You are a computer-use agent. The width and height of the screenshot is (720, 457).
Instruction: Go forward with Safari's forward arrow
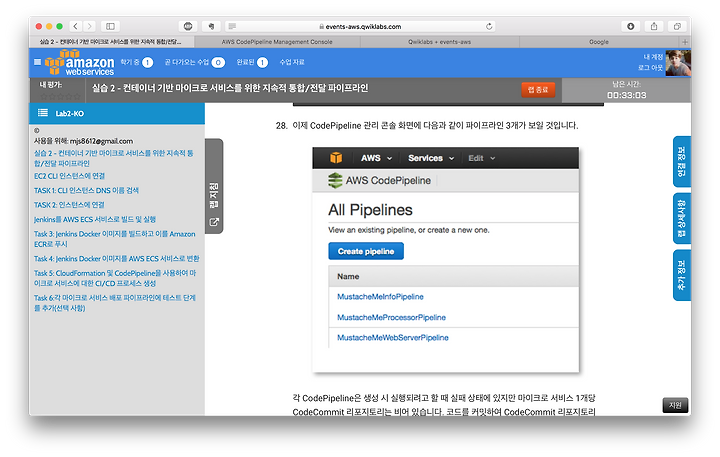tap(90, 26)
